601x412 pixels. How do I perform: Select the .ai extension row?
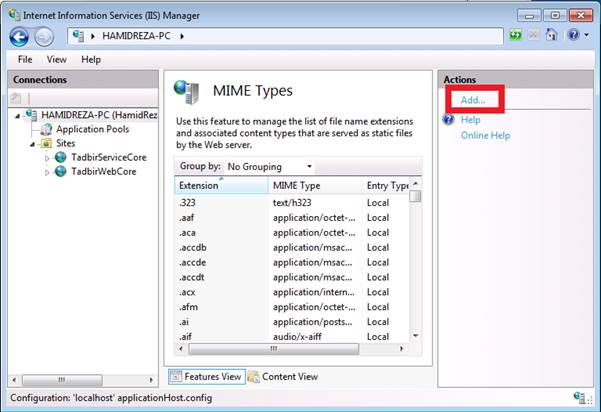click(x=292, y=322)
